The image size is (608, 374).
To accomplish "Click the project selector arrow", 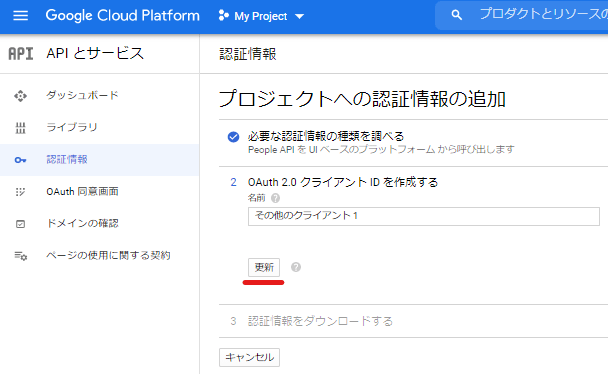I will tap(299, 16).
